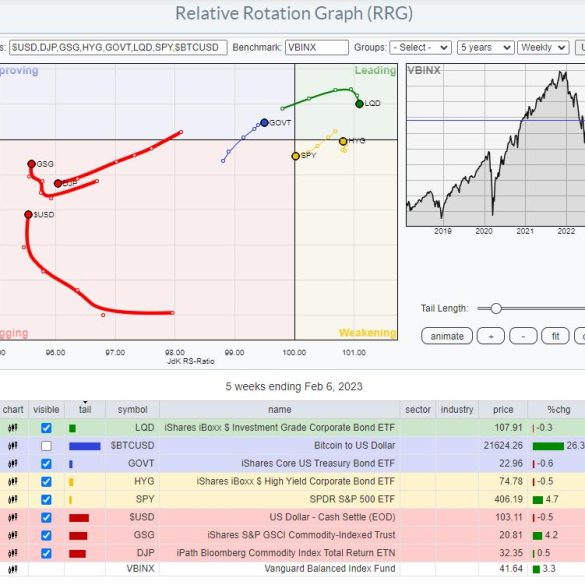Sort table by visible column
585x585 pixels.
(x=46, y=410)
